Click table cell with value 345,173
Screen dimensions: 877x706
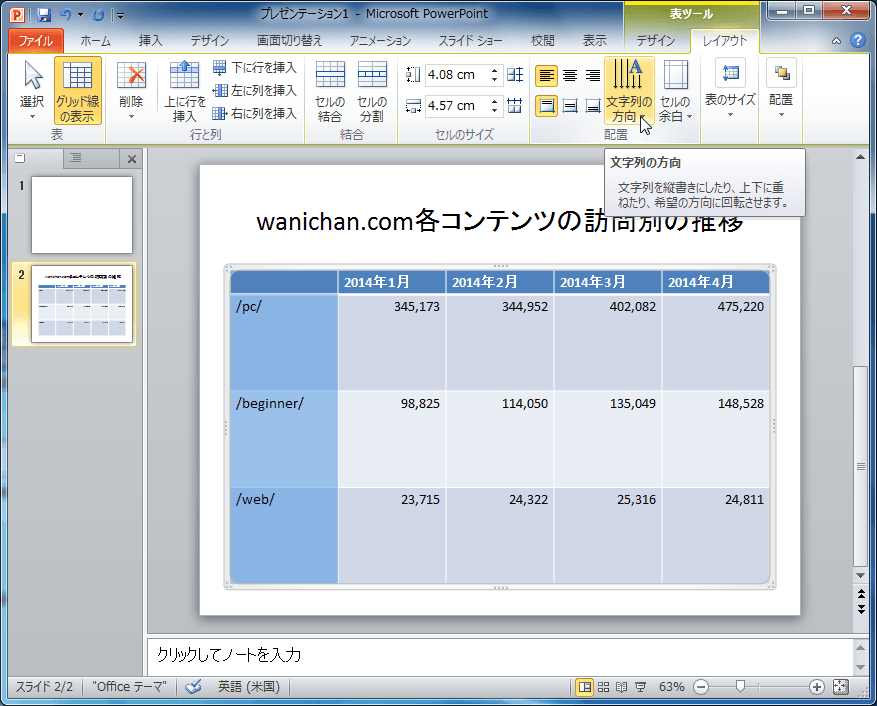coord(392,342)
